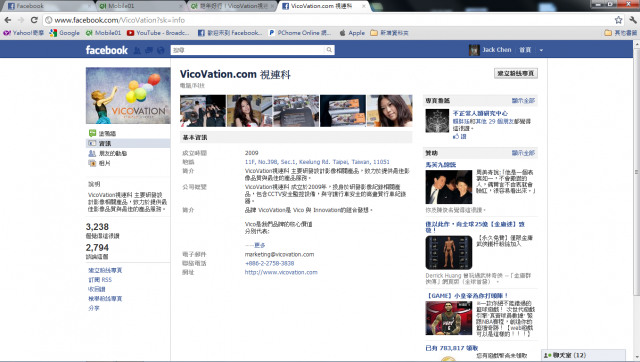Select the info item in the left sidebar
Image resolution: width=640 pixels, height=362 pixels.
pos(128,143)
